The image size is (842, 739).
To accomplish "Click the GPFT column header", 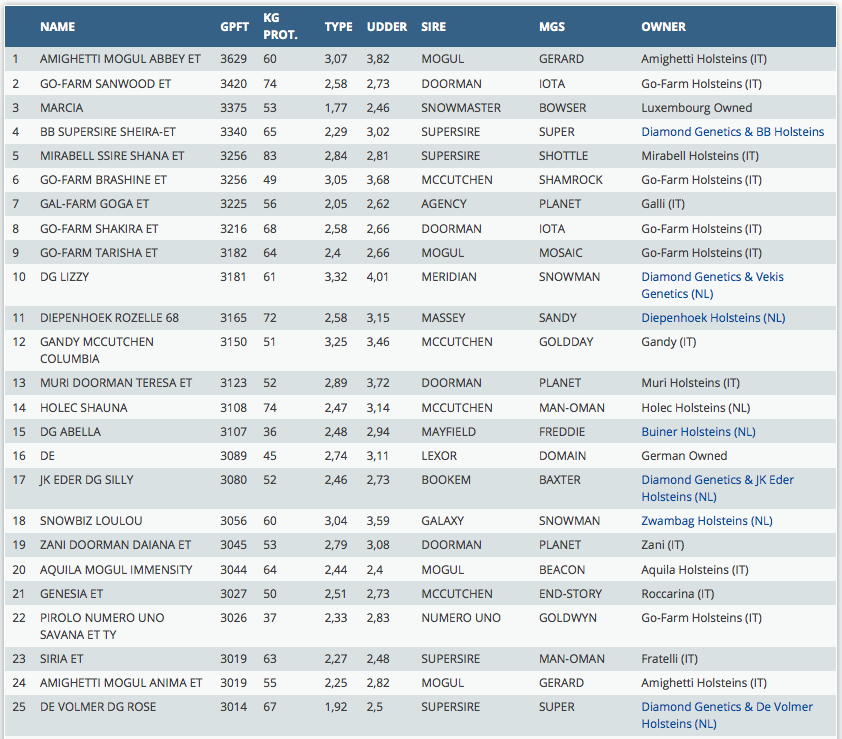I will point(234,27).
